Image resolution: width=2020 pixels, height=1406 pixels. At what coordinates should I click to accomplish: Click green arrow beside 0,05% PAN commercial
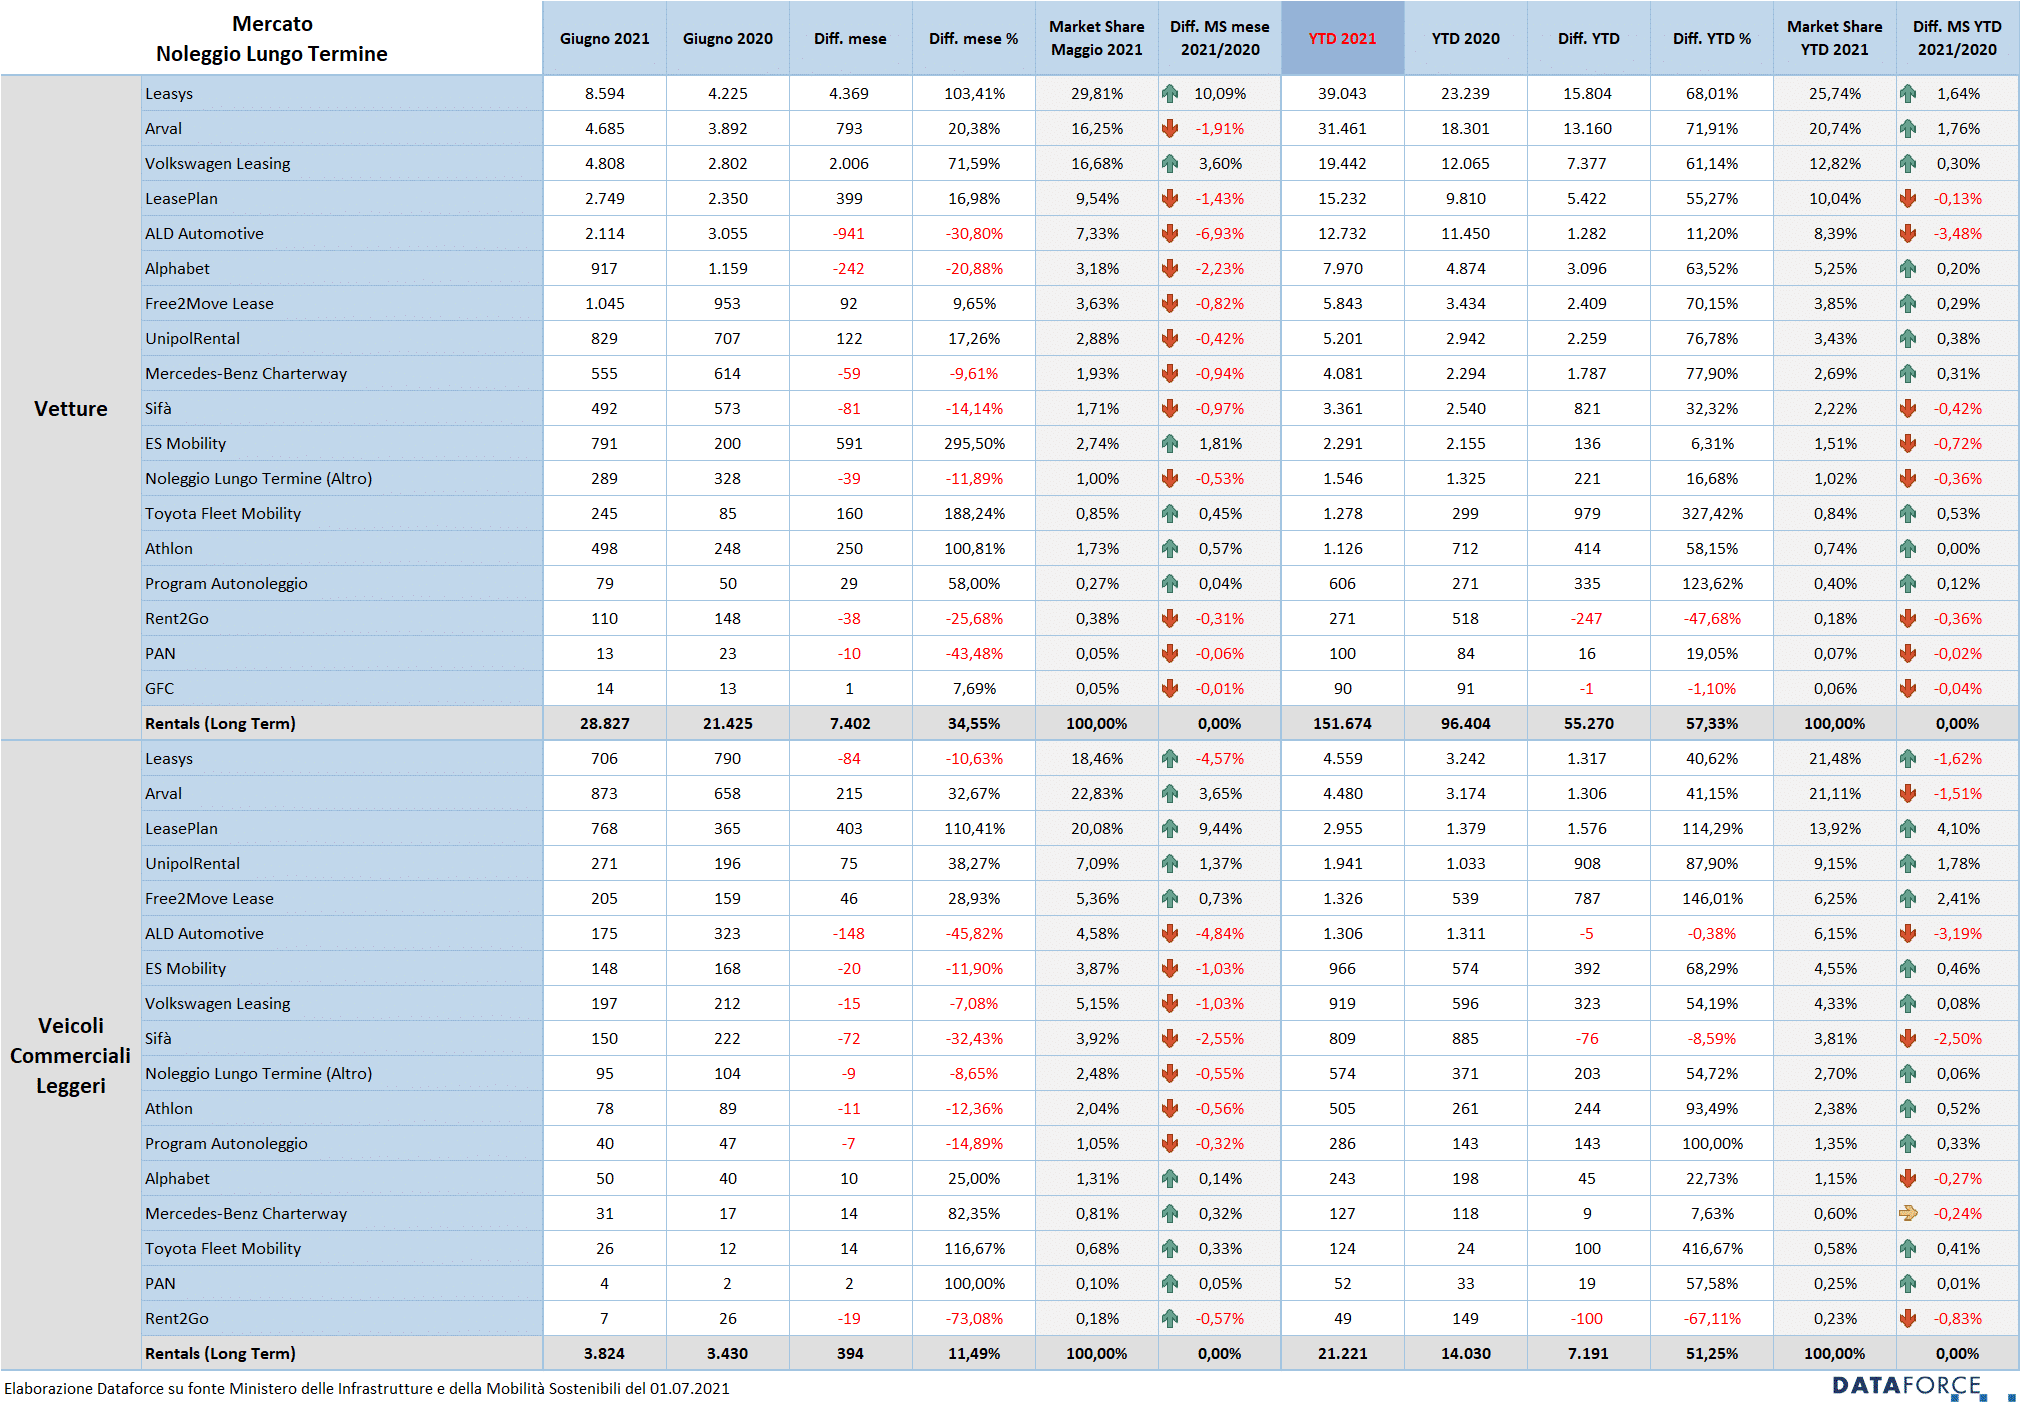(1170, 1284)
